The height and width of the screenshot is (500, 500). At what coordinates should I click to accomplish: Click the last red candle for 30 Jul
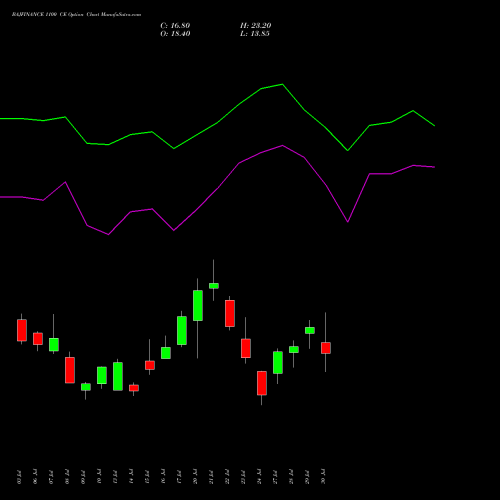coord(326,348)
